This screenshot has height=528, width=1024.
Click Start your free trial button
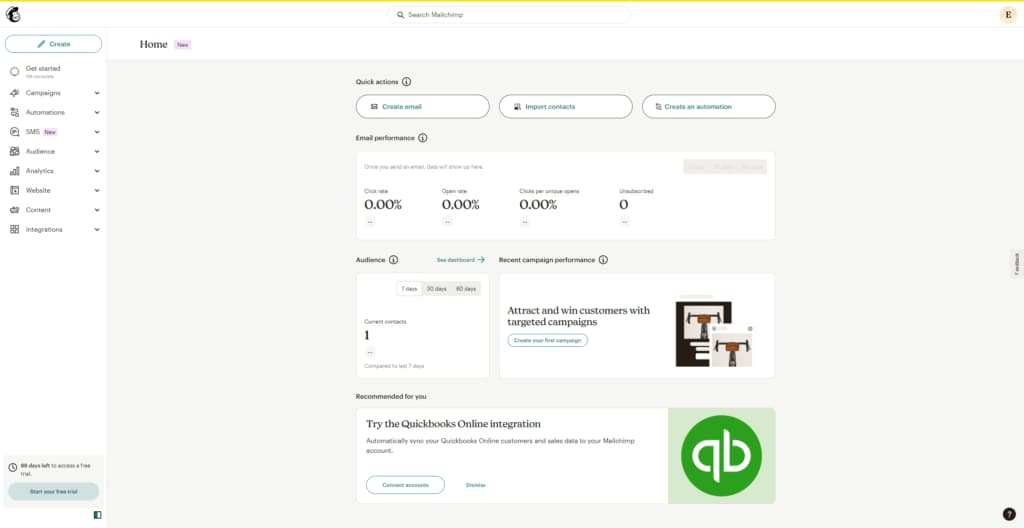pos(54,491)
